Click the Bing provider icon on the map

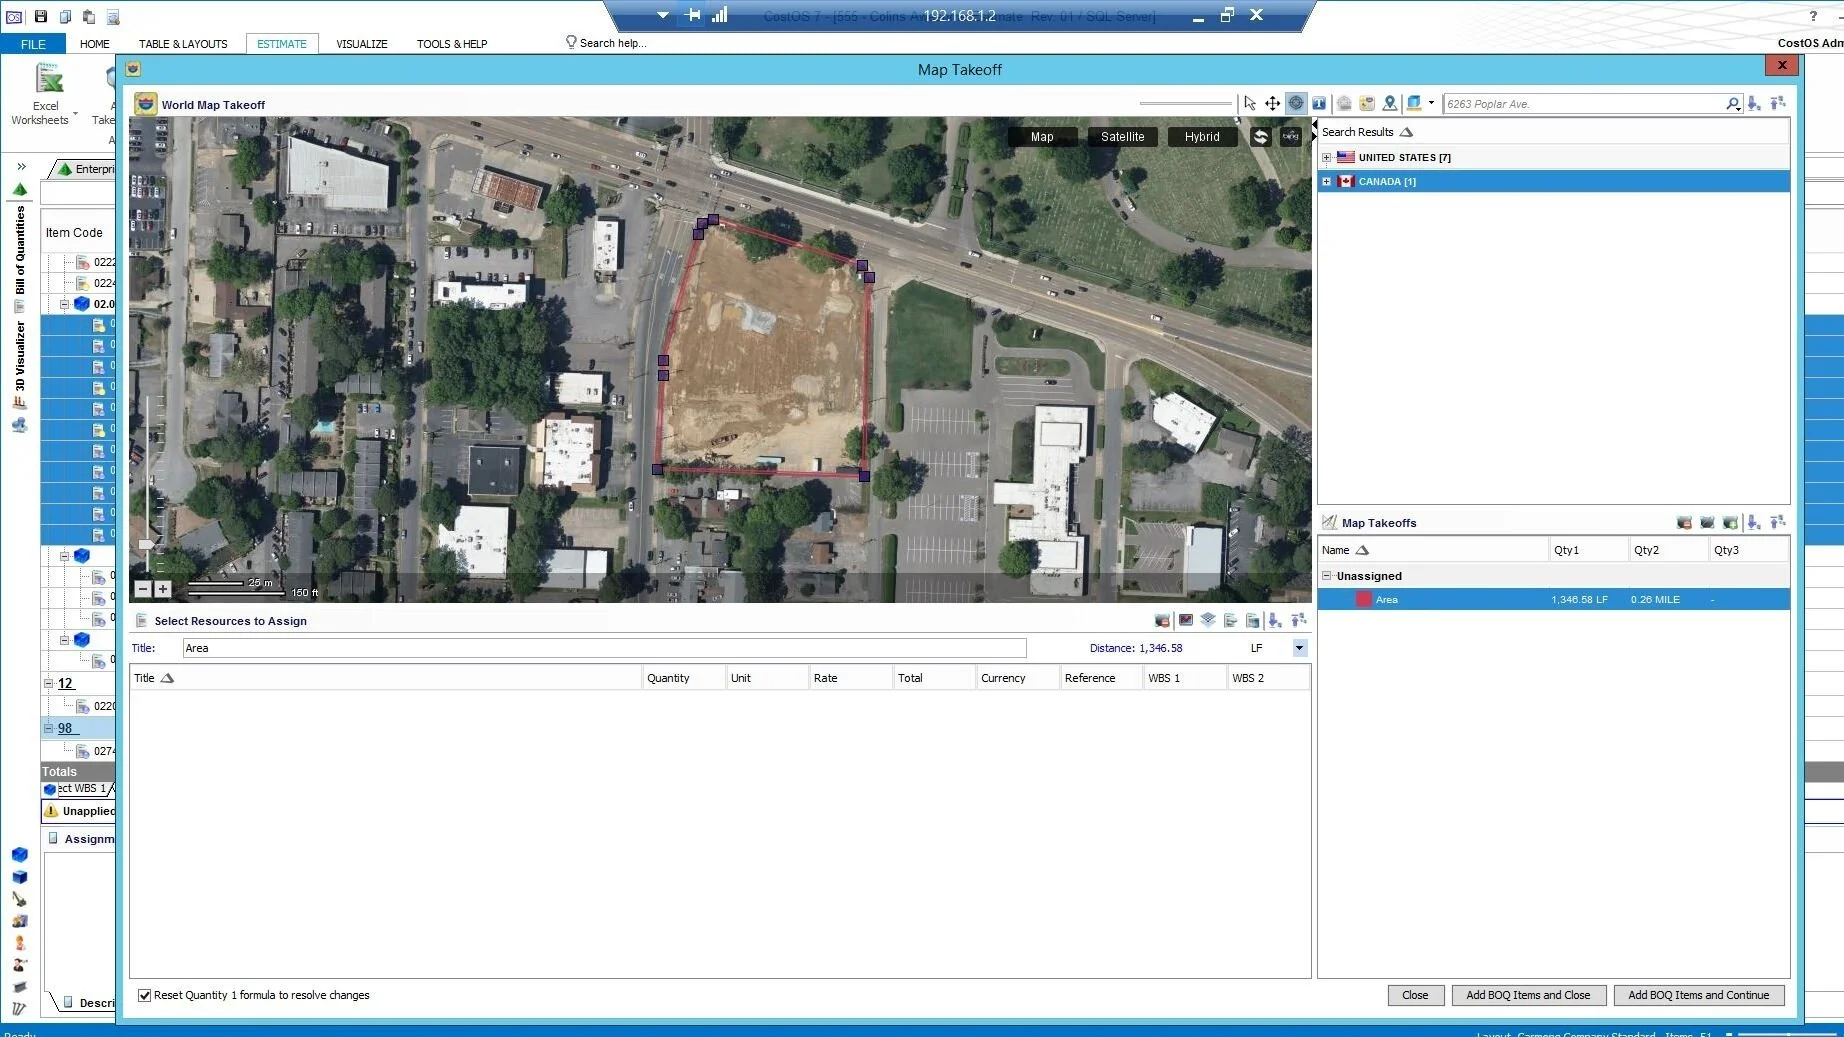[x=1290, y=136]
